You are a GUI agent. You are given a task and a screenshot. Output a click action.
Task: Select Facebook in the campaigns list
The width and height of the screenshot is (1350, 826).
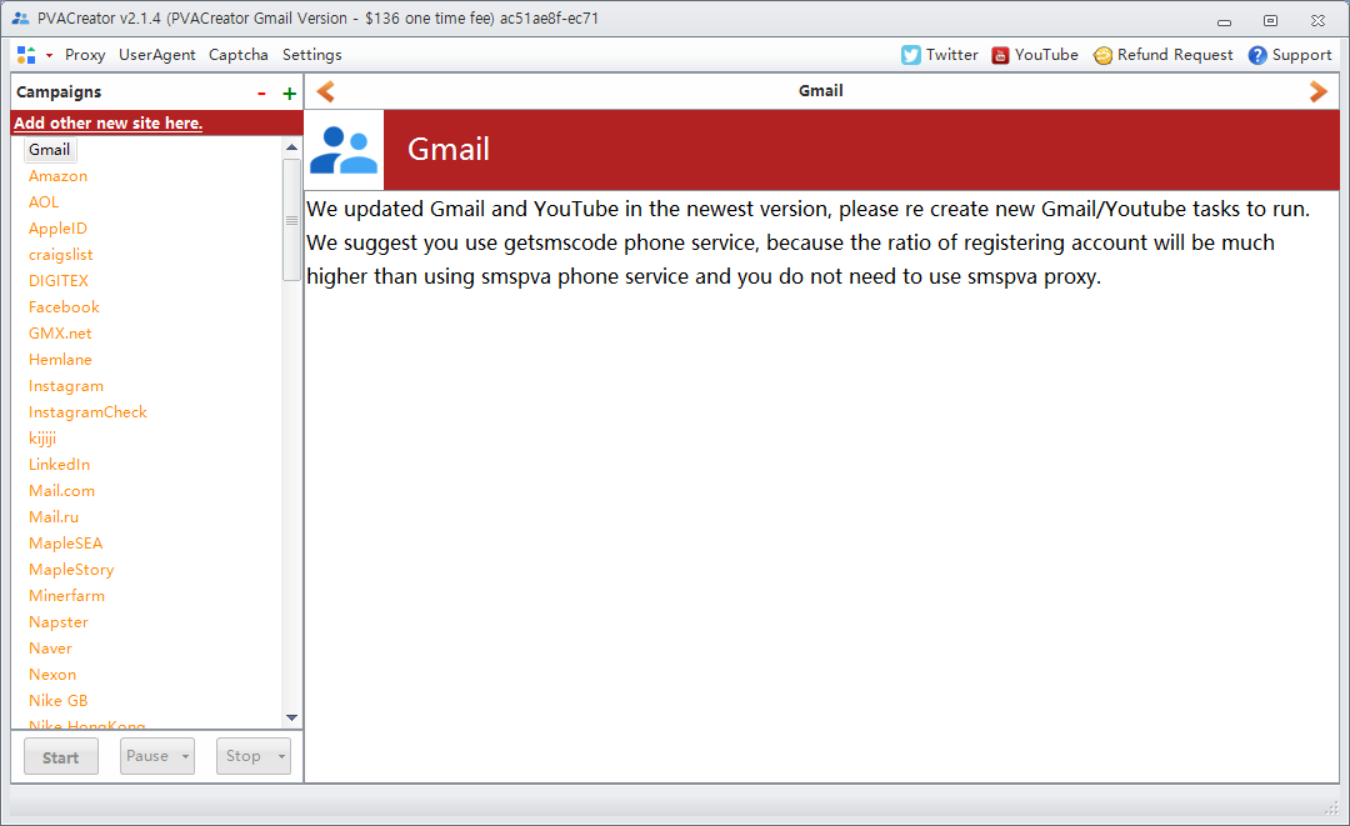tap(64, 307)
